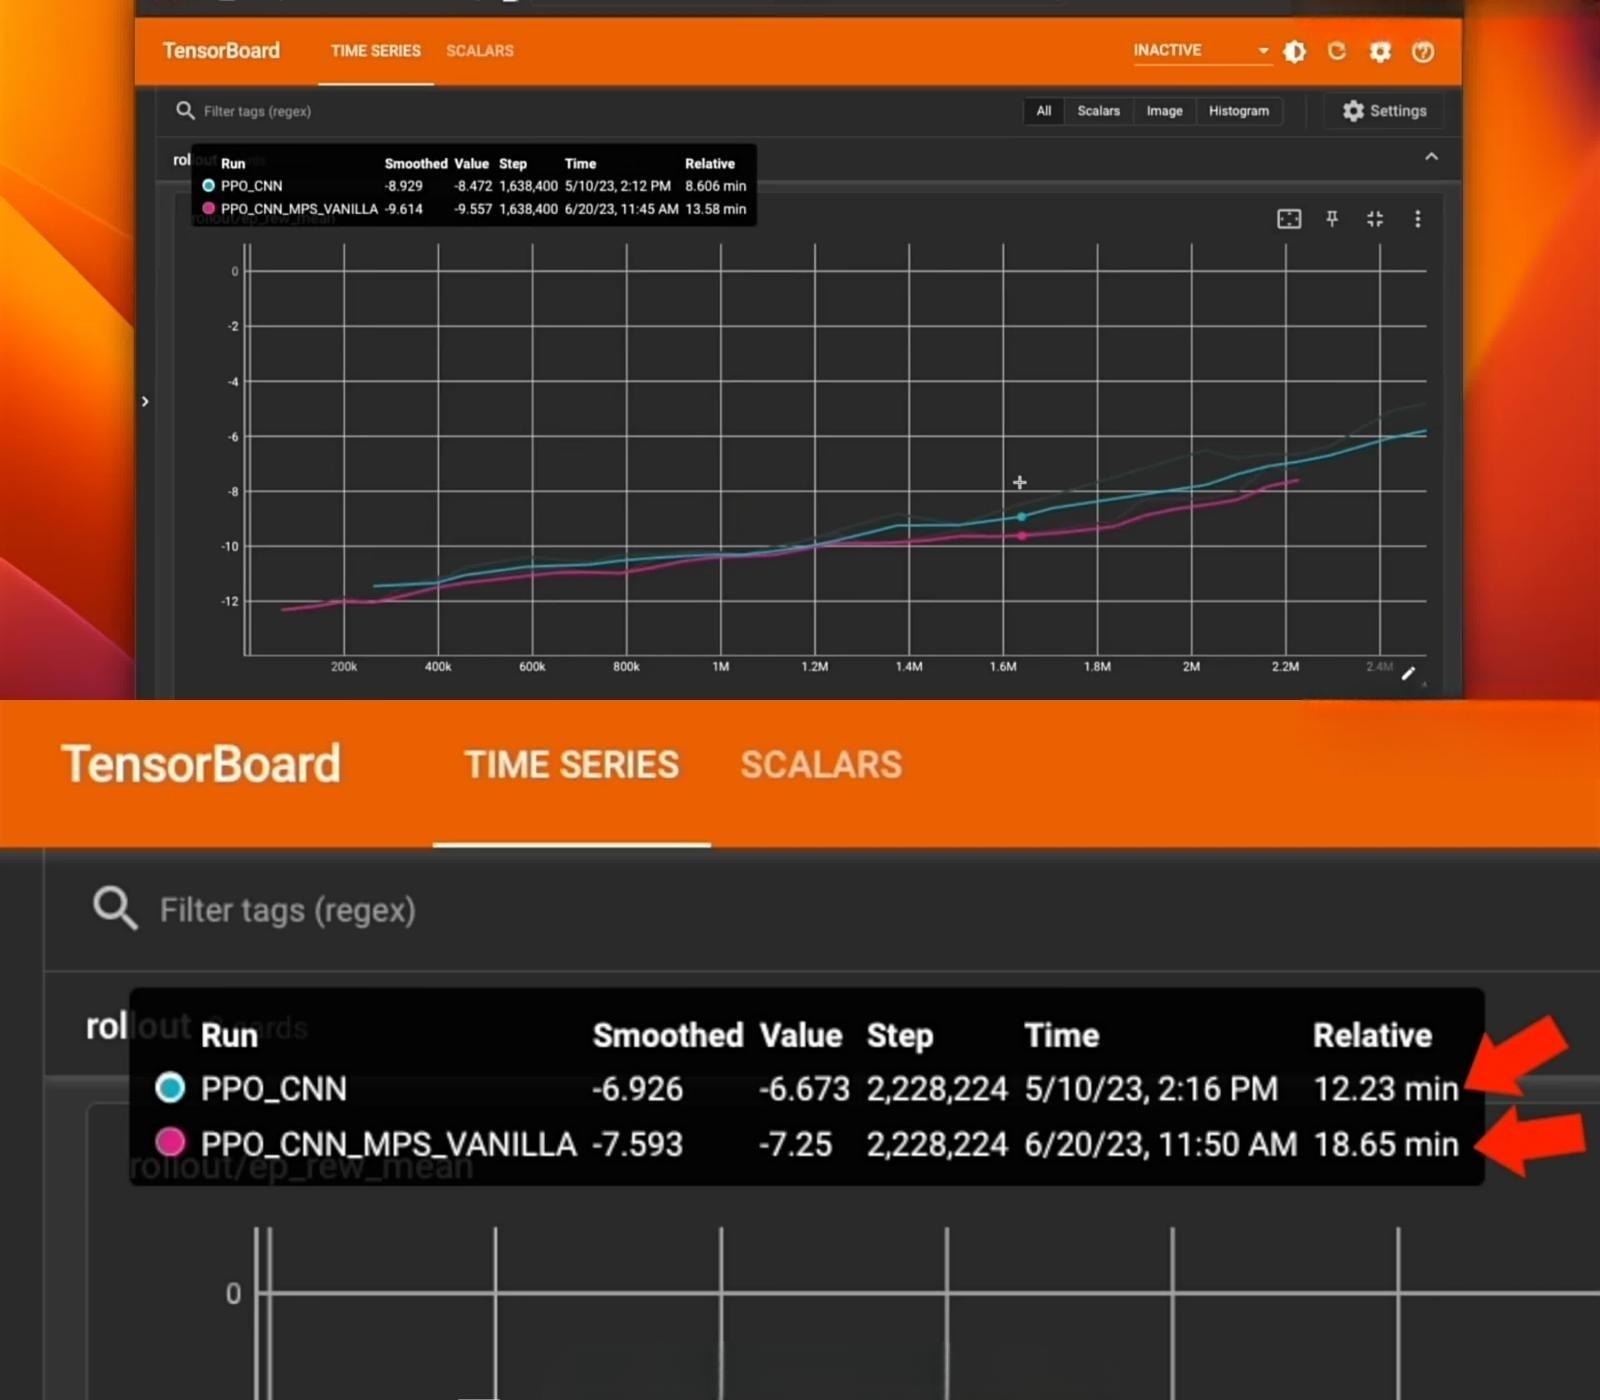Click the -7.593 smoothed value
1600x1400 pixels.
(x=637, y=1143)
